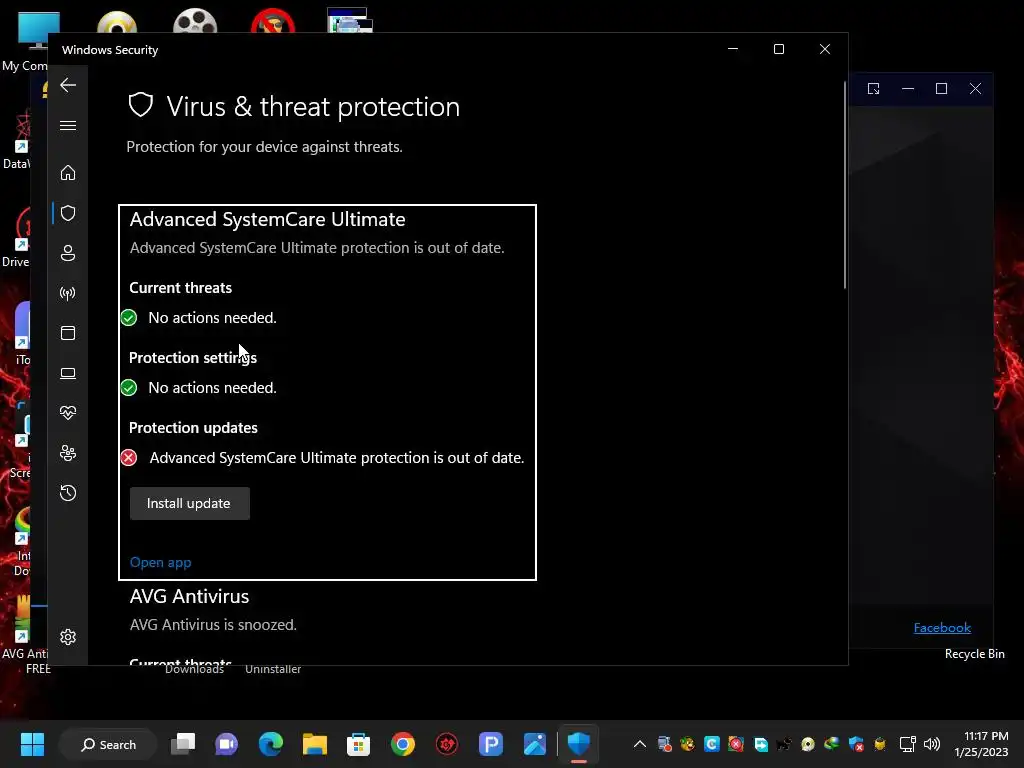The height and width of the screenshot is (768, 1024).
Task: Open the Photos app on taskbar
Action: 534,744
